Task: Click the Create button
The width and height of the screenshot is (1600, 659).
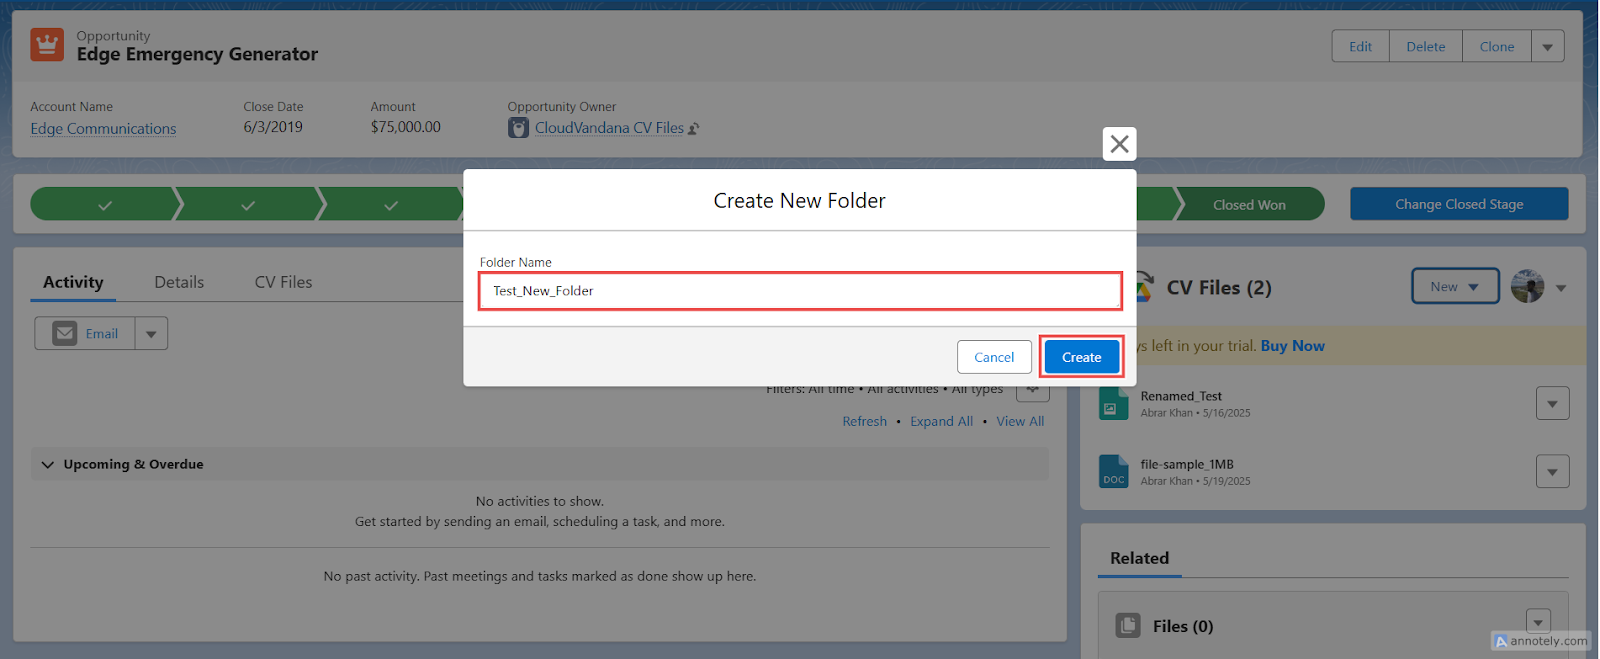Action: point(1082,357)
